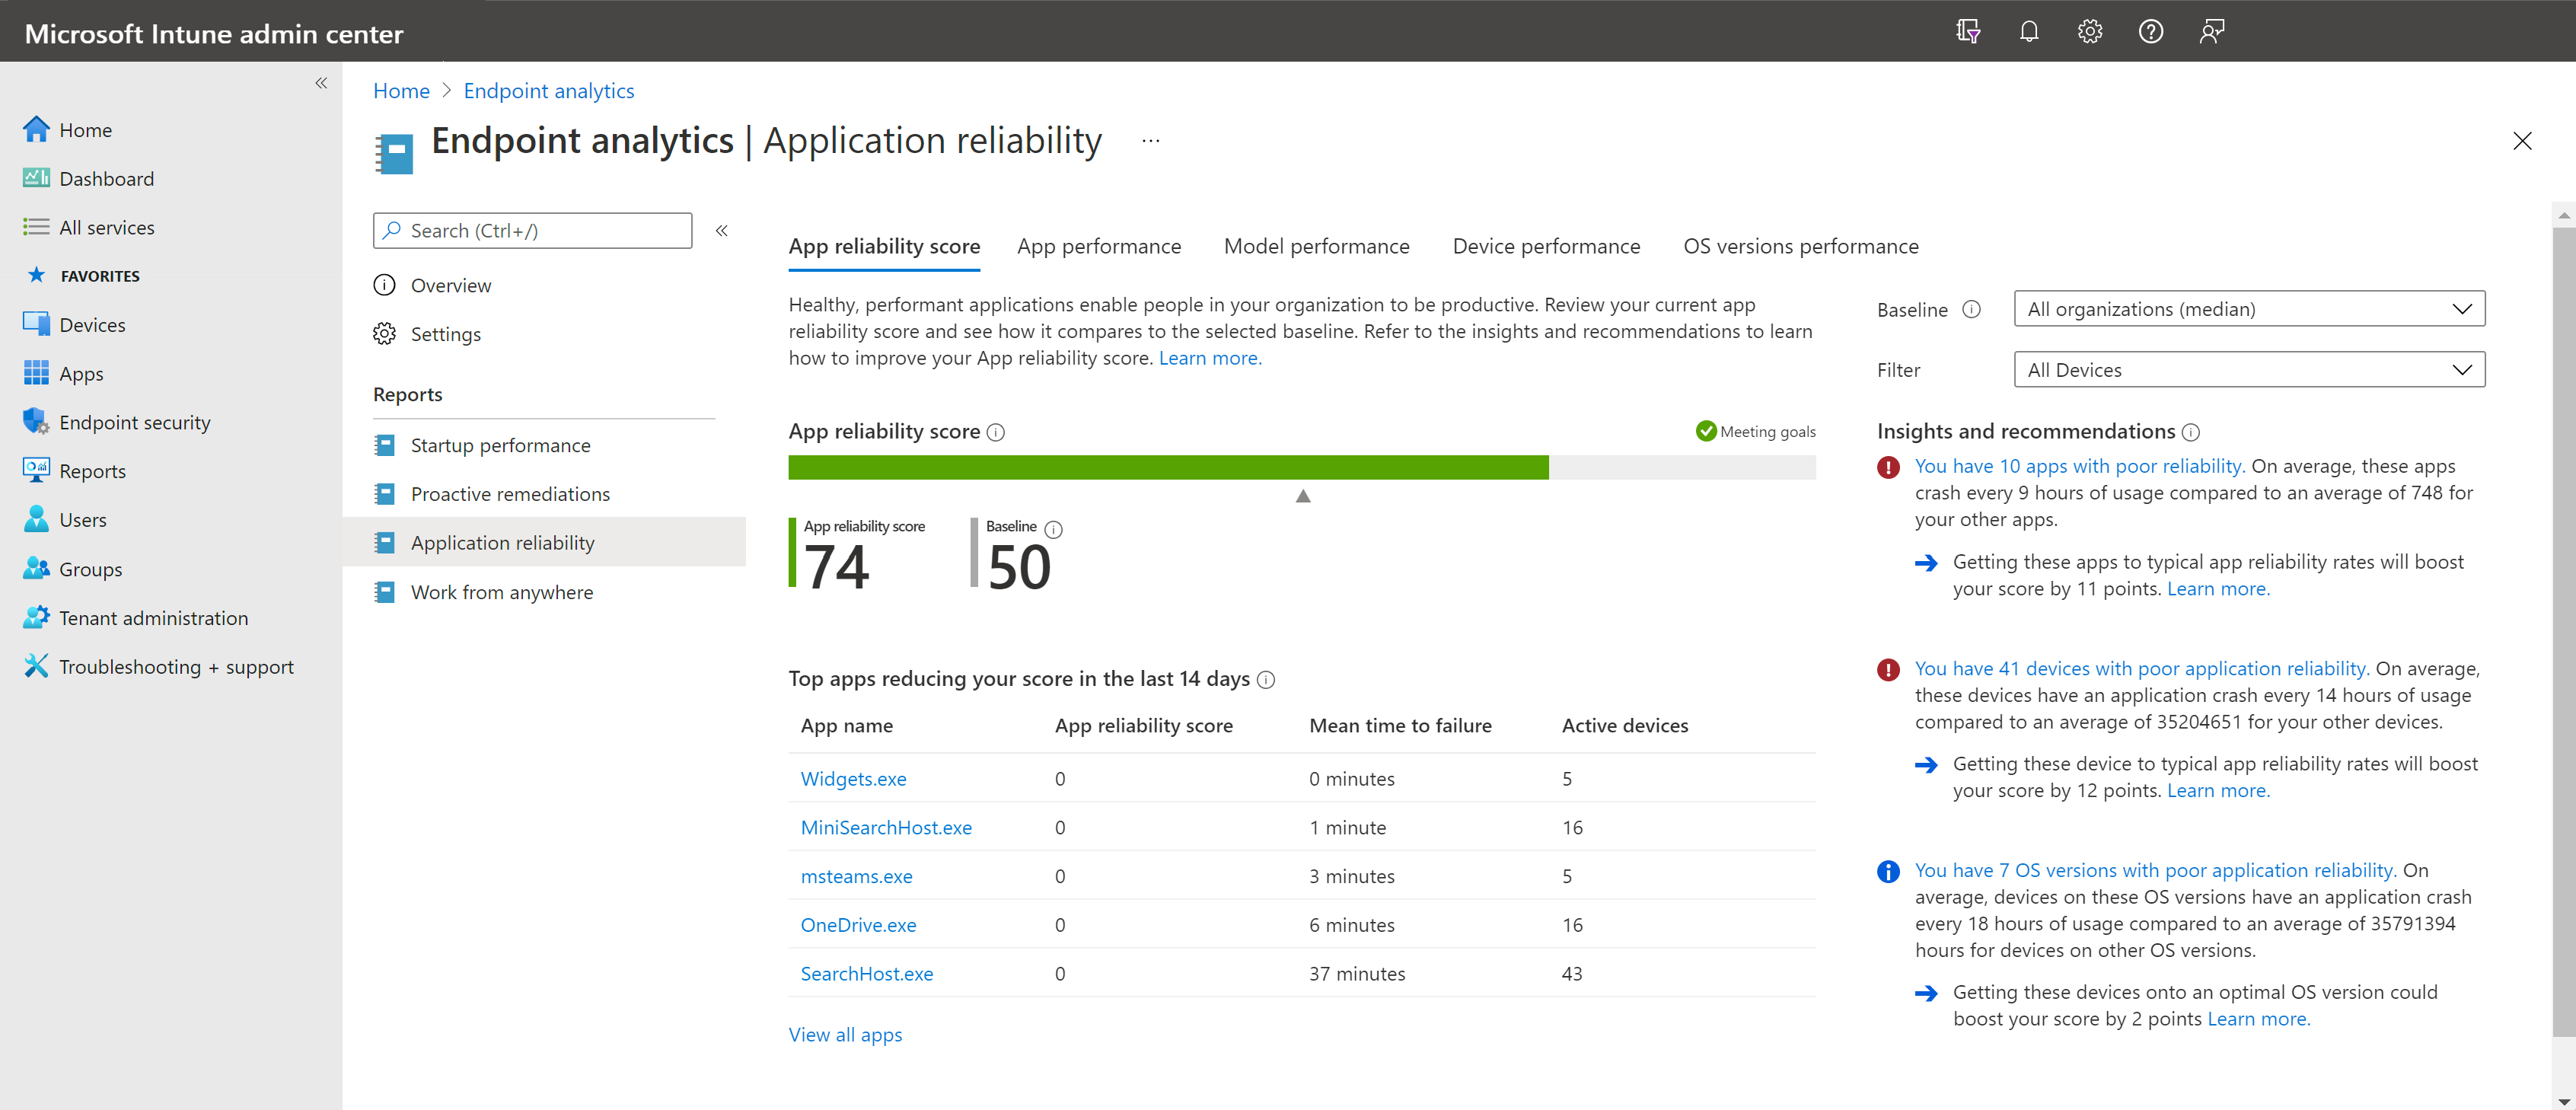Click the Insights and recommendations info icon
Viewport: 2576px width, 1110px height.
coord(2191,432)
